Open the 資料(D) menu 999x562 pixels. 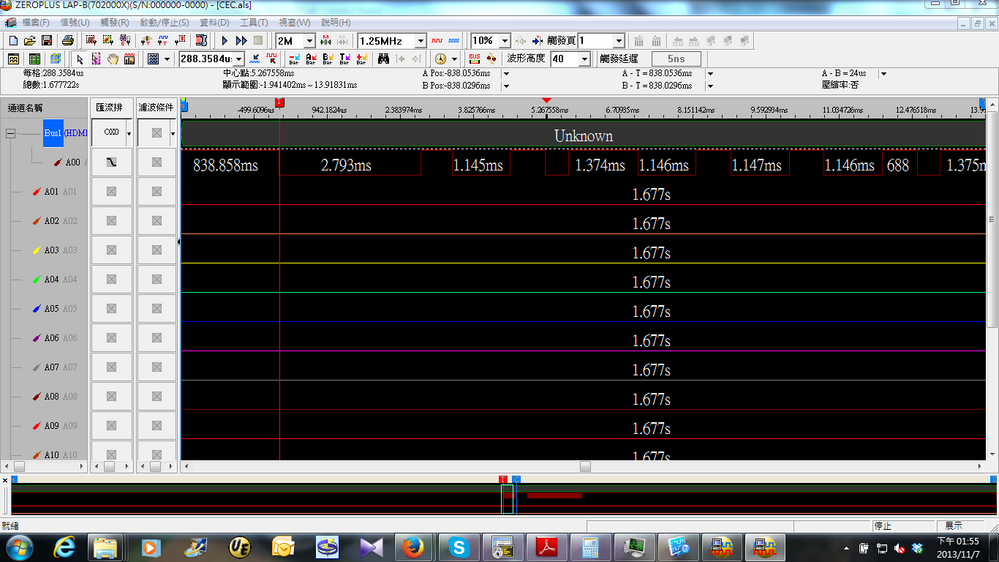[x=214, y=22]
